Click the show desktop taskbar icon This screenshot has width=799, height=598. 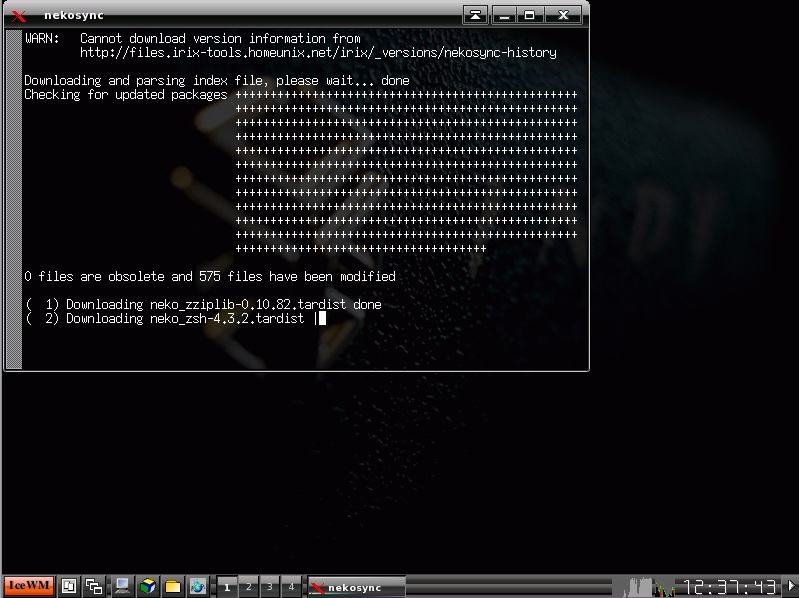click(69, 587)
